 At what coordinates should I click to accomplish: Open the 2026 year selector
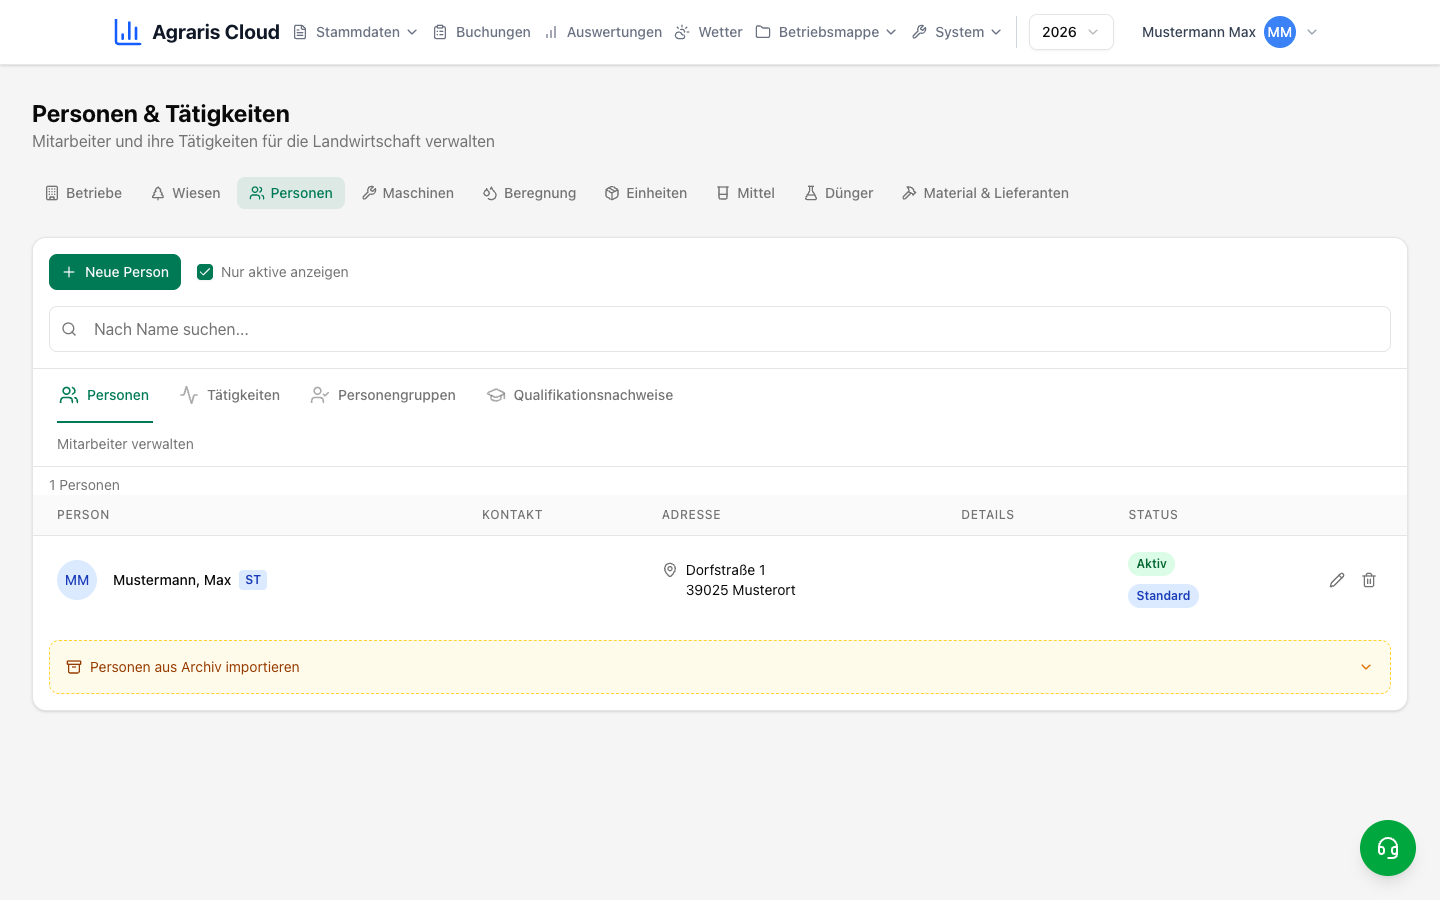tap(1071, 32)
